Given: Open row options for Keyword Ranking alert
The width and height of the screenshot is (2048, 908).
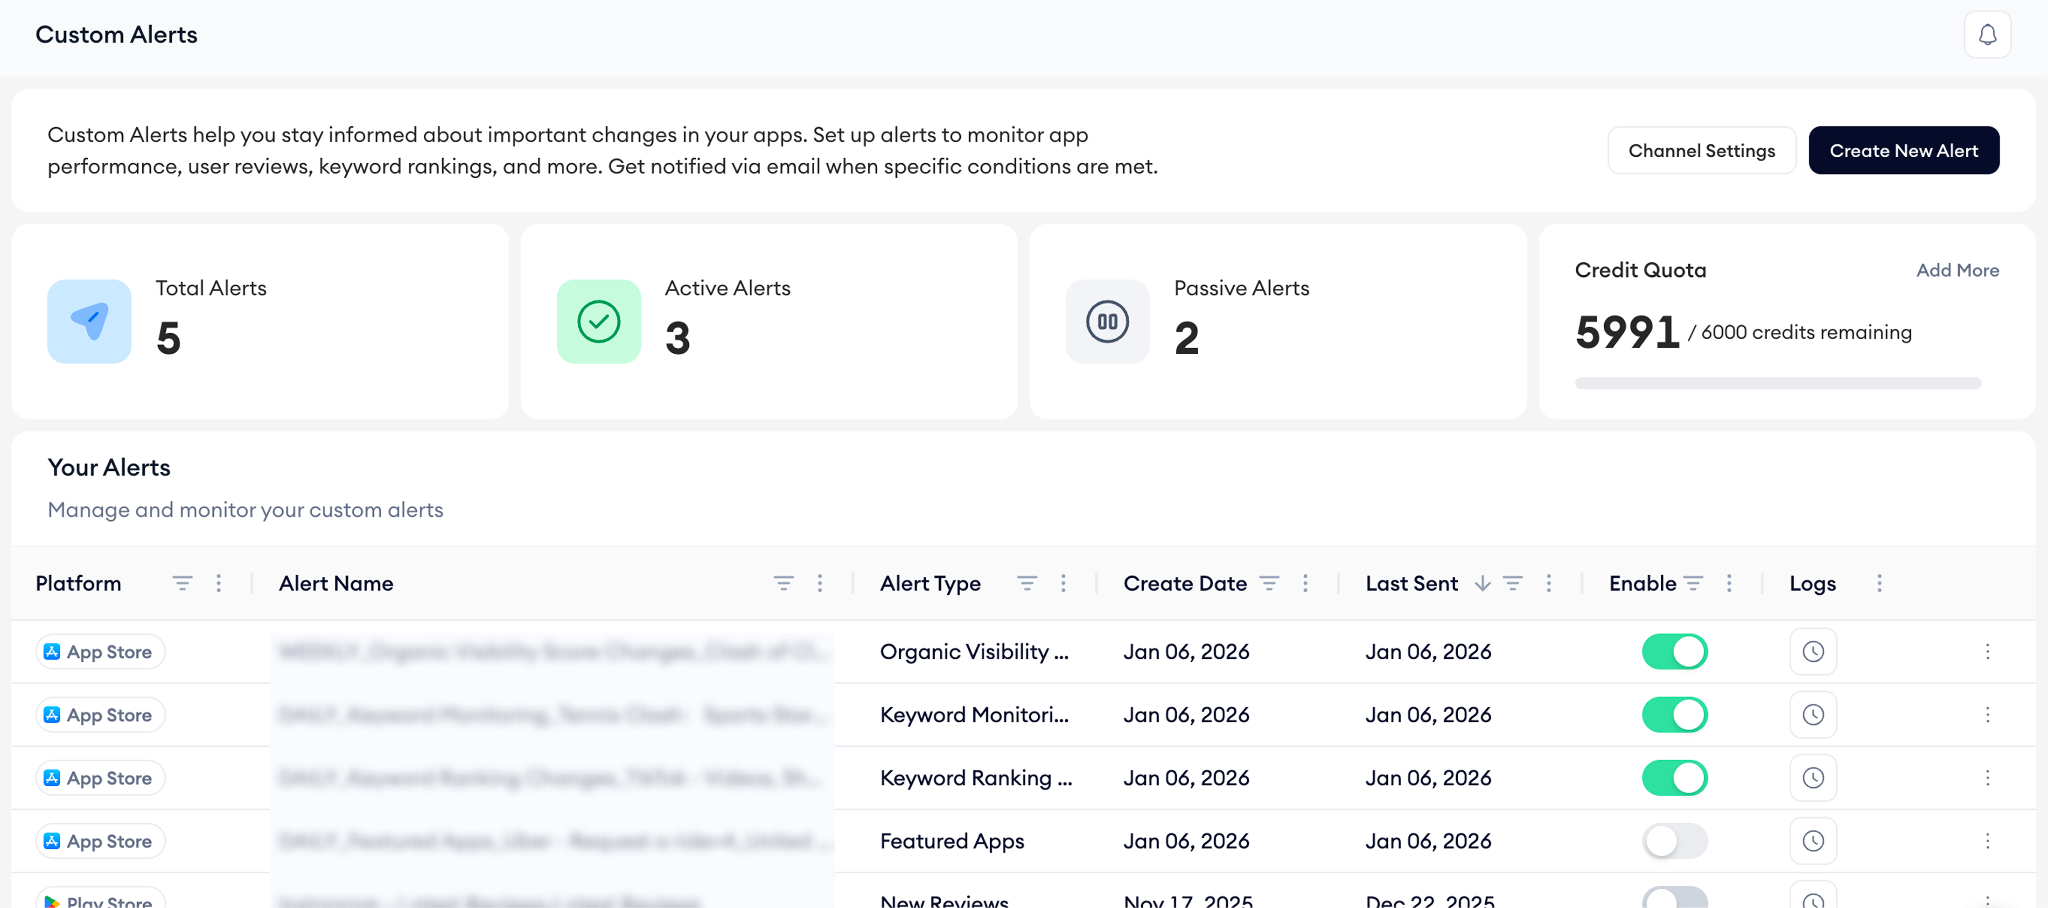Looking at the screenshot, I should pos(1987,778).
